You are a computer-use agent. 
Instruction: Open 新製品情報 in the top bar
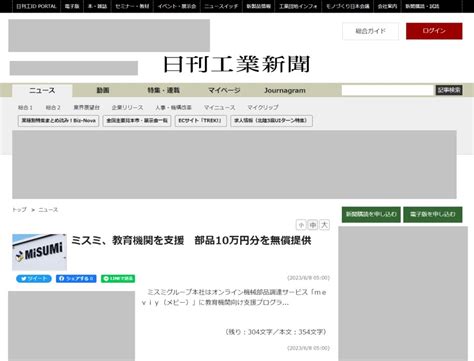[258, 6]
